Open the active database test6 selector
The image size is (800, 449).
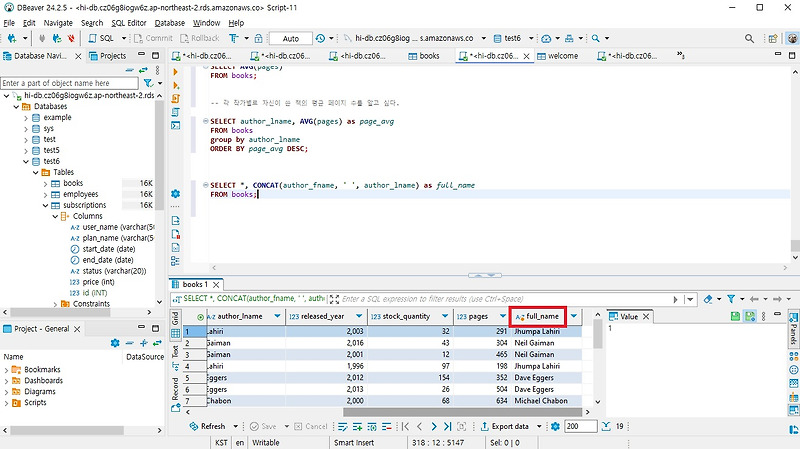[512, 38]
